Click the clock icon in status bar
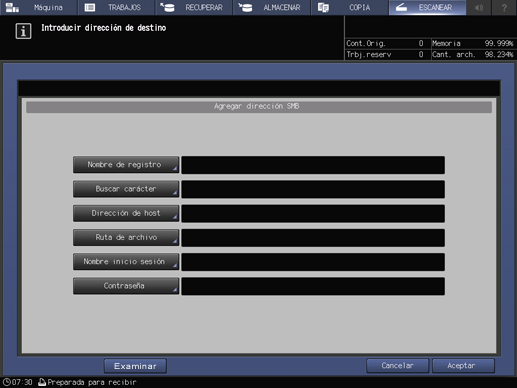The image size is (517, 388). [x=7, y=382]
